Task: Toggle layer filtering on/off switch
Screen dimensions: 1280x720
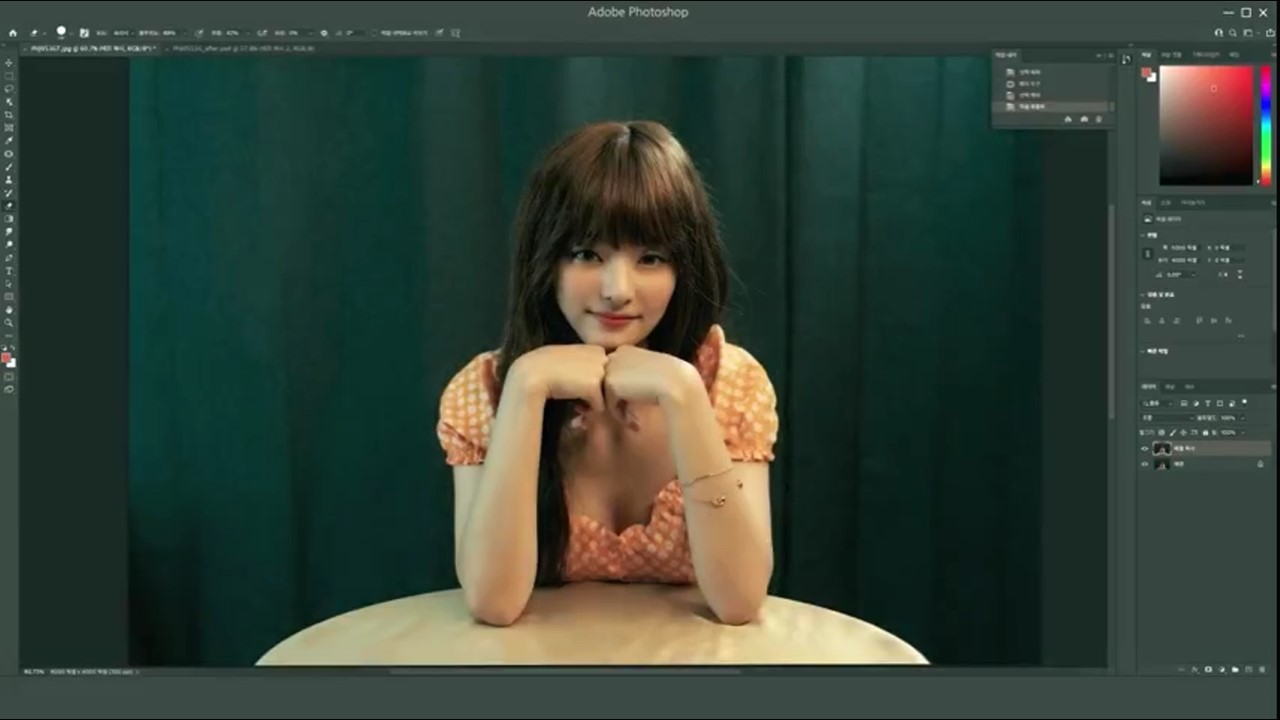Action: [1245, 401]
